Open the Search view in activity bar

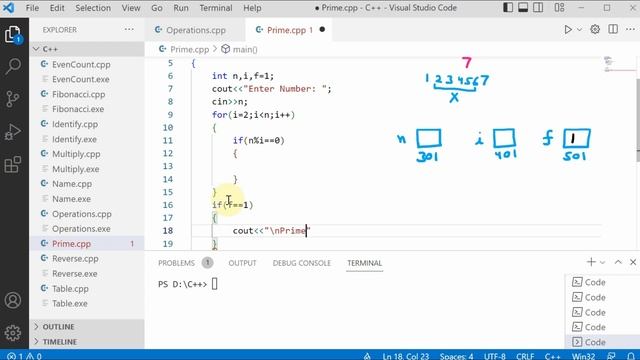13,66
